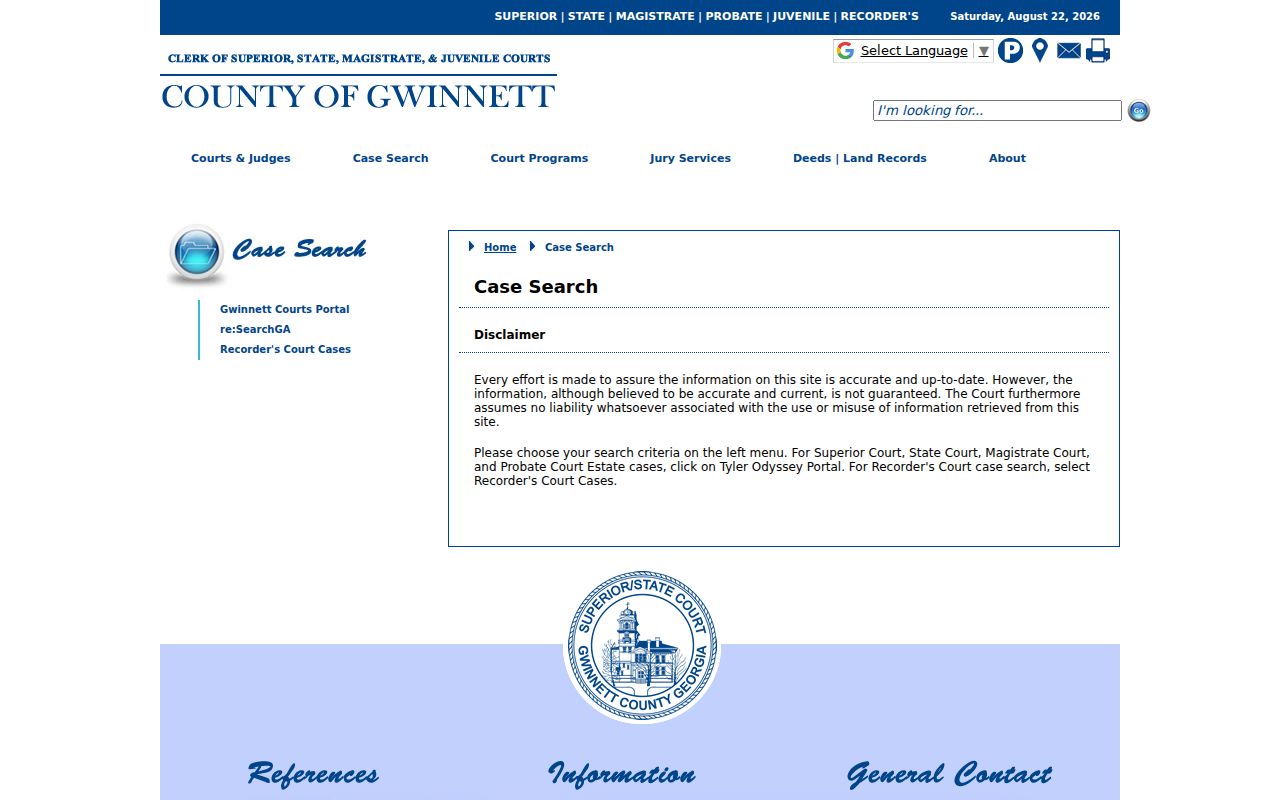
Task: Click the STATE link in top bar
Action: pos(586,16)
